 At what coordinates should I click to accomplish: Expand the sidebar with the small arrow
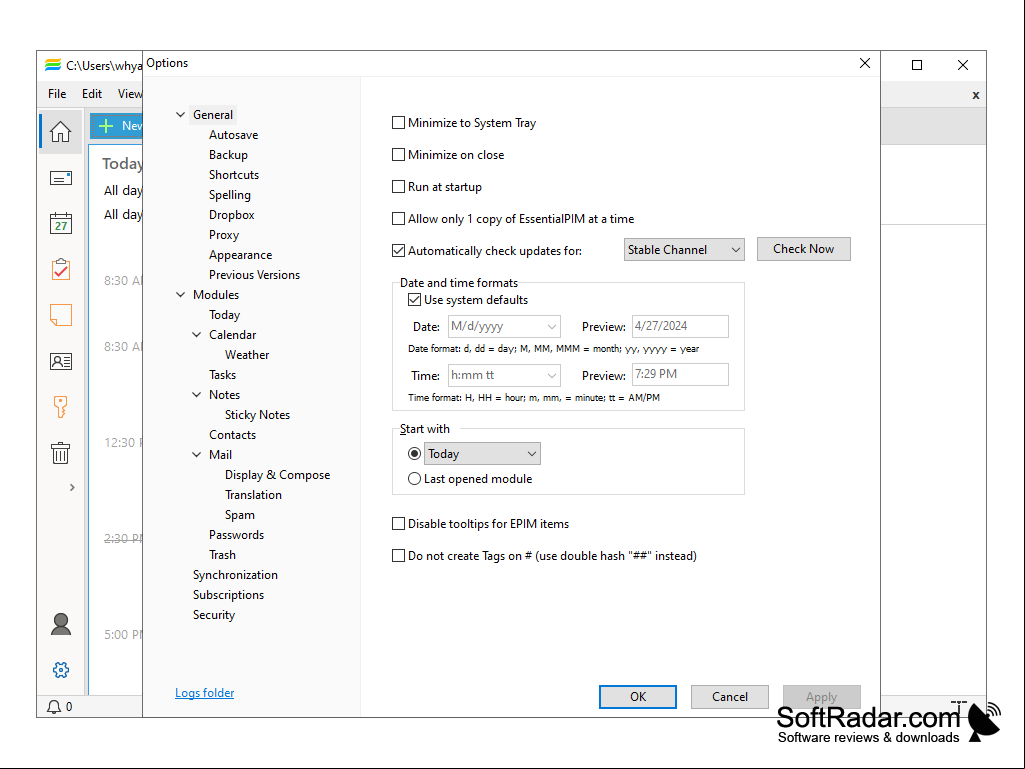72,487
